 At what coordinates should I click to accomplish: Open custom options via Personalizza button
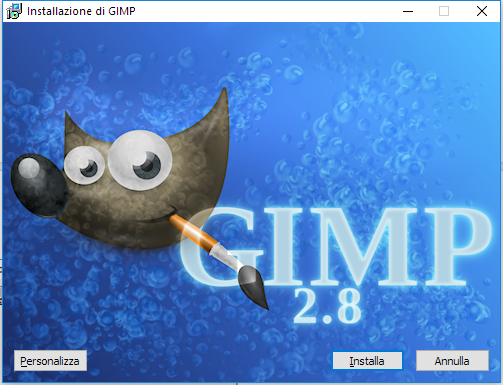(50, 361)
